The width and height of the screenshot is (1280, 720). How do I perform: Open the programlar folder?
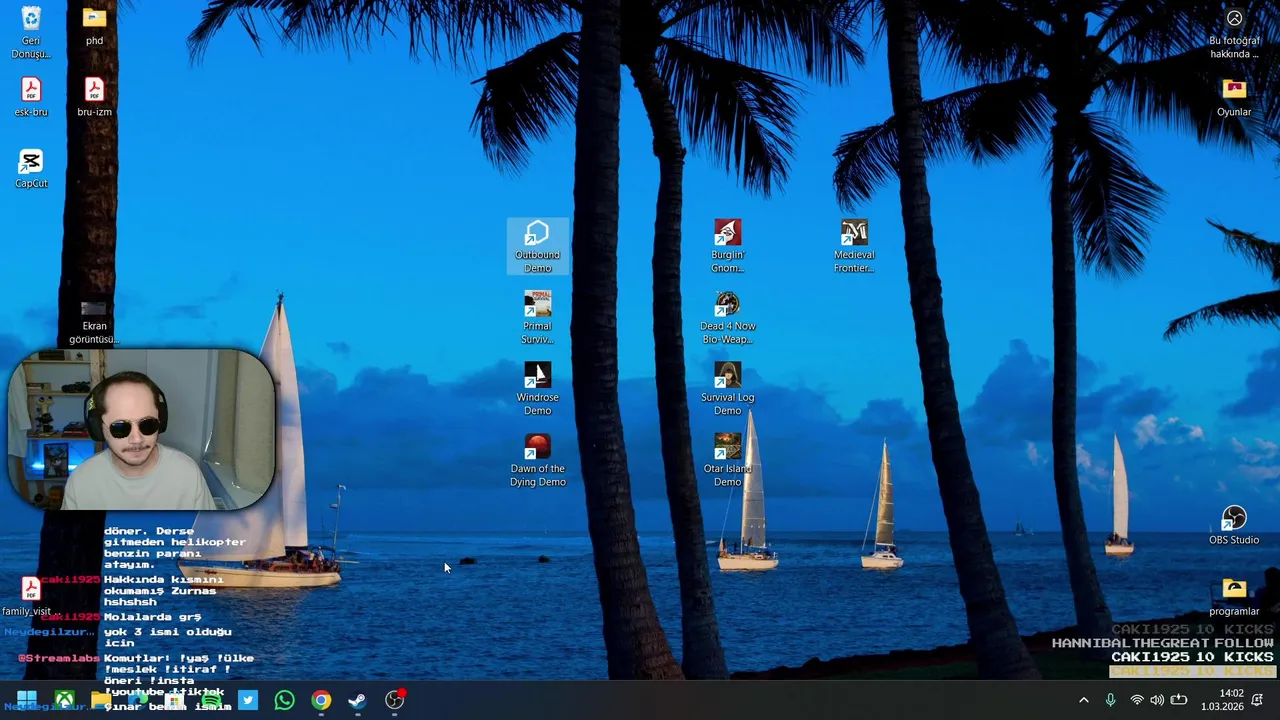[x=1234, y=596]
